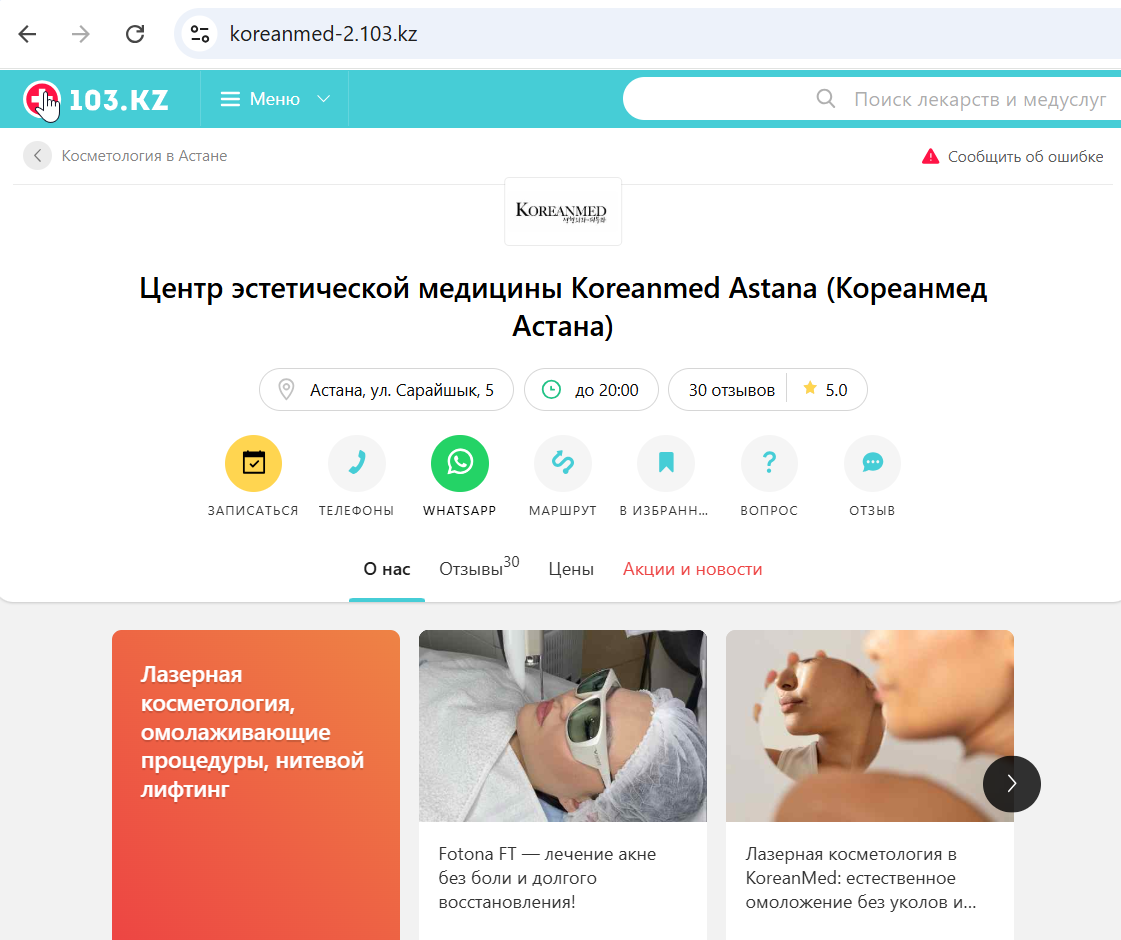Select the Акции и новости tab
This screenshot has height=940, width=1121.
click(x=692, y=569)
